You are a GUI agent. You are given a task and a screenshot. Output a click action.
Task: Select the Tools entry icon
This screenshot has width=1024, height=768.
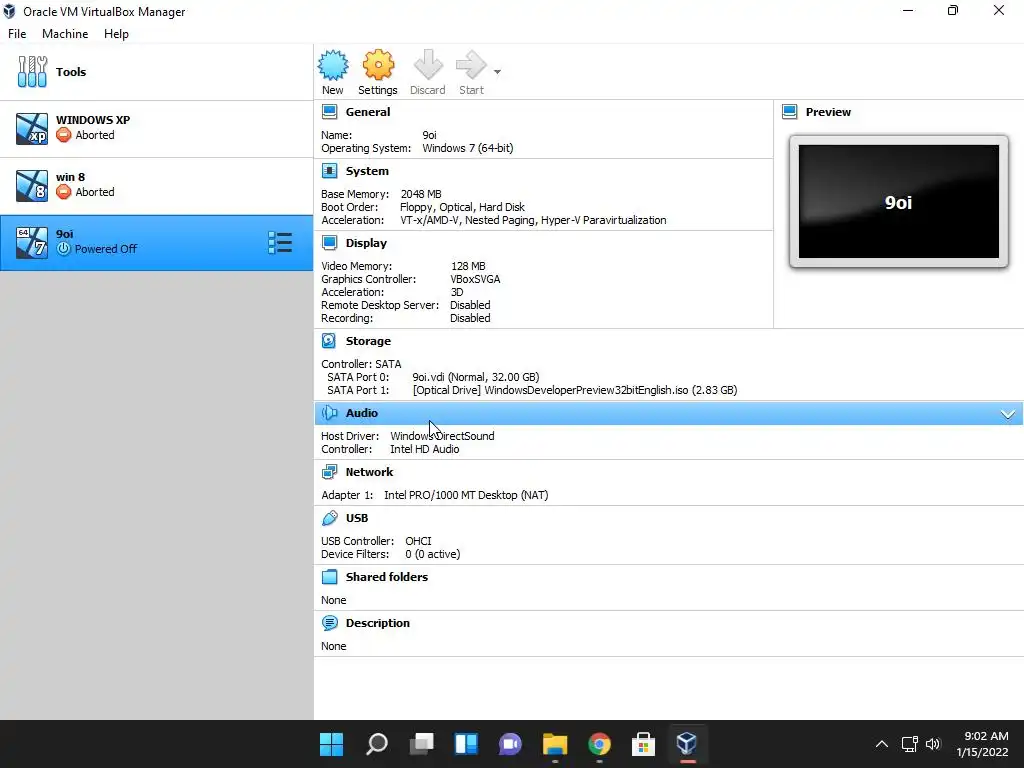32,72
